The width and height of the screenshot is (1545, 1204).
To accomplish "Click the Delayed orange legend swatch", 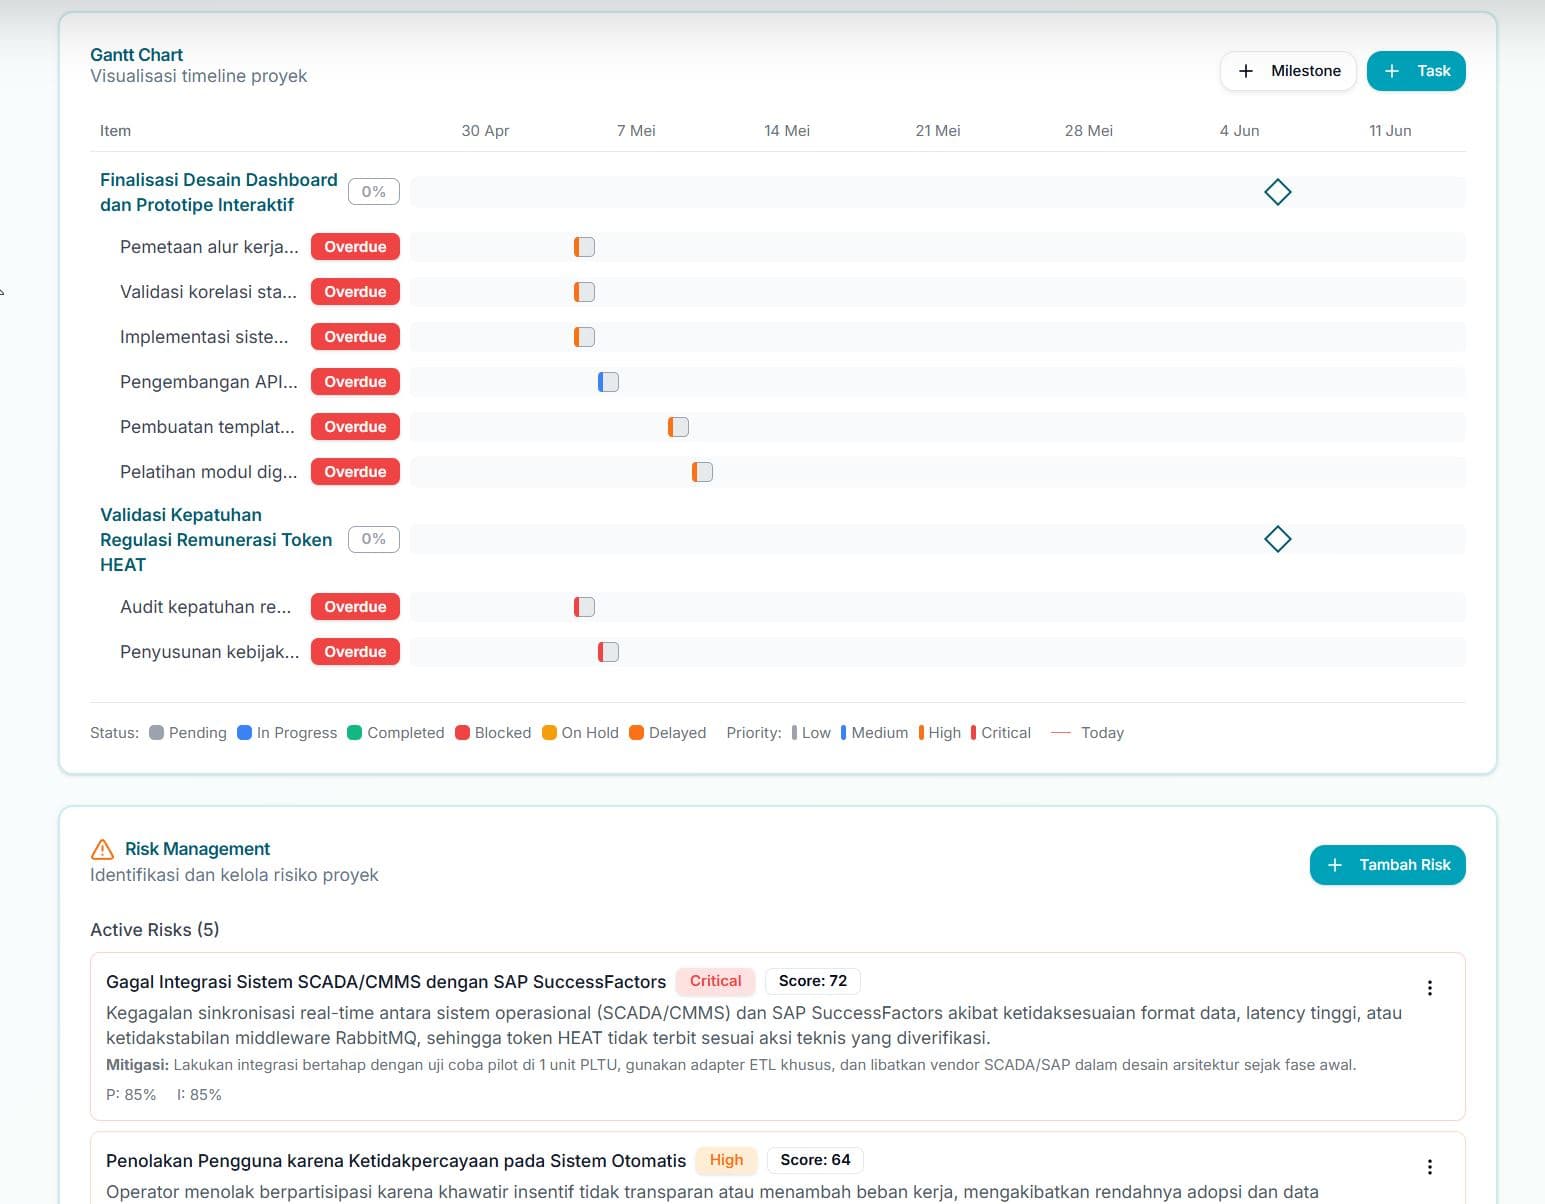I will pyautogui.click(x=636, y=733).
